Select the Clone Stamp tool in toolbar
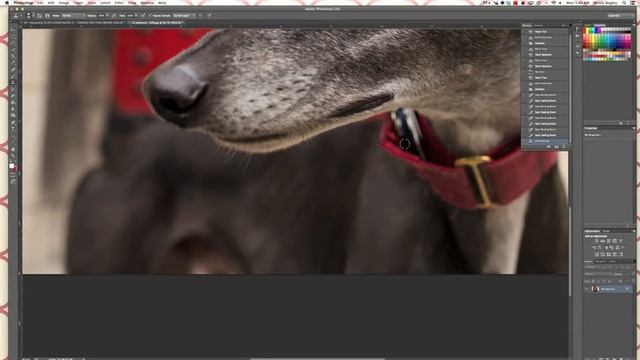The width and height of the screenshot is (640, 360). 13,82
